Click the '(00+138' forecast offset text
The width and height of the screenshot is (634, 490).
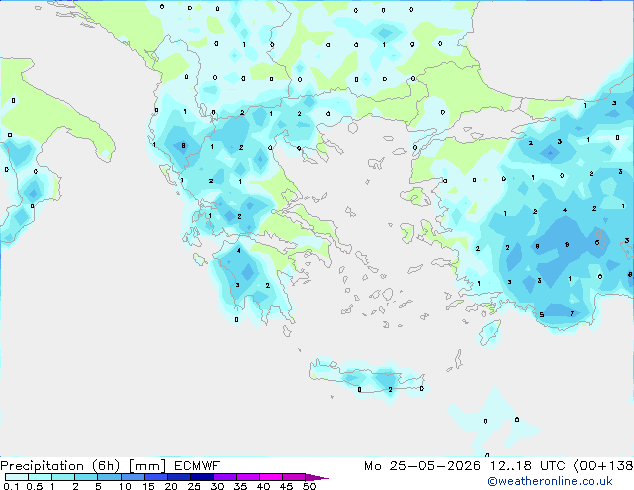pyautogui.click(x=603, y=466)
